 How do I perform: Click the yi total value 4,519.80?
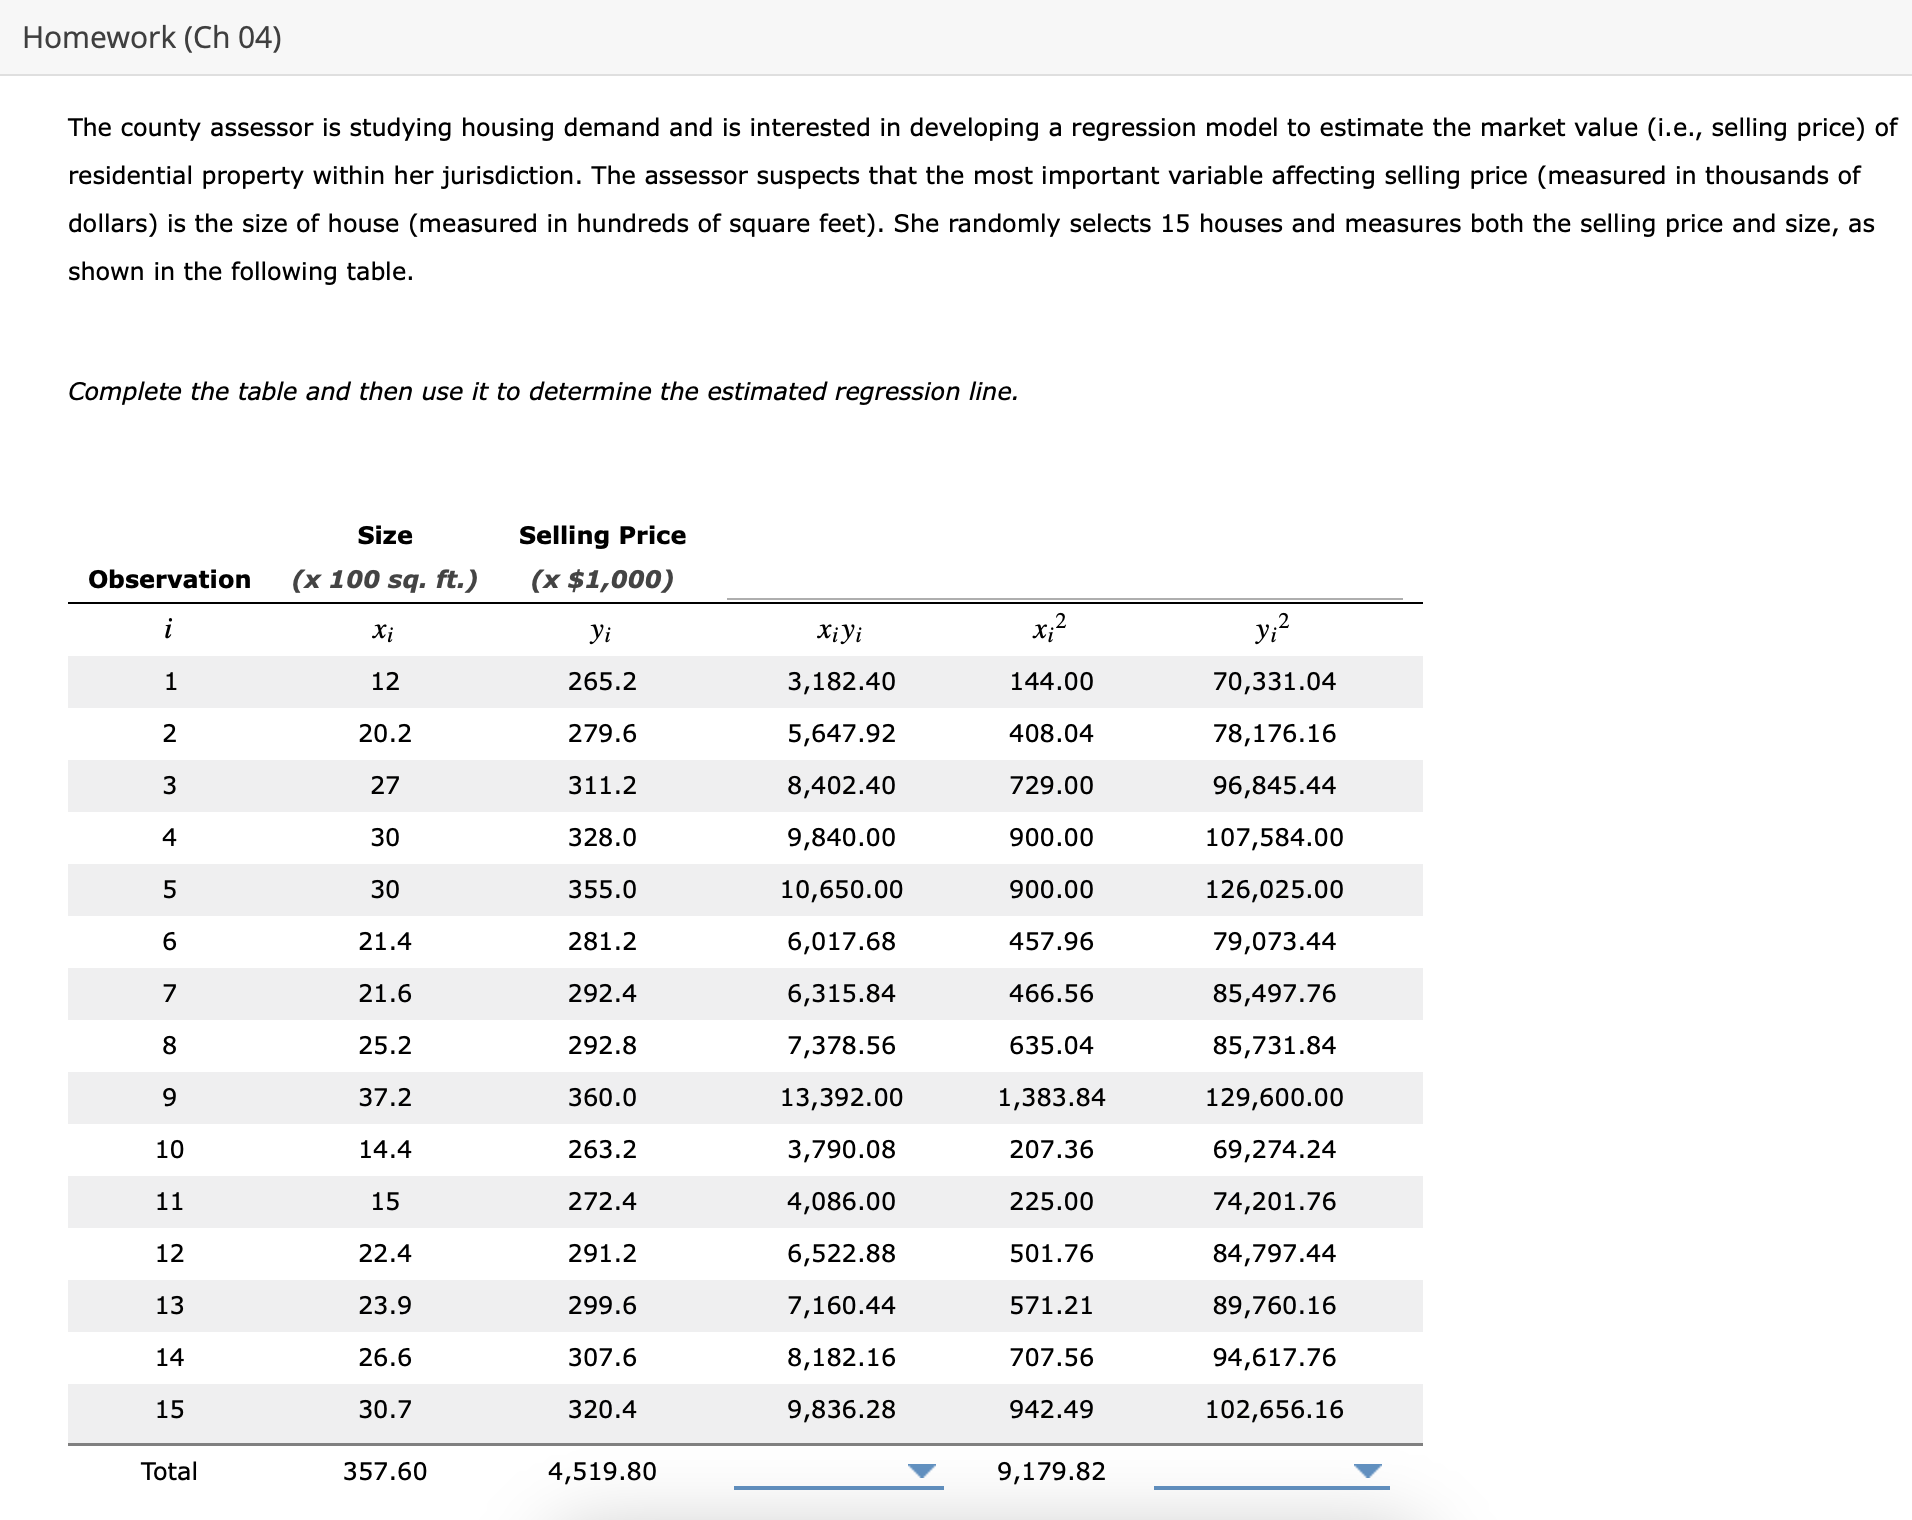[x=601, y=1470]
